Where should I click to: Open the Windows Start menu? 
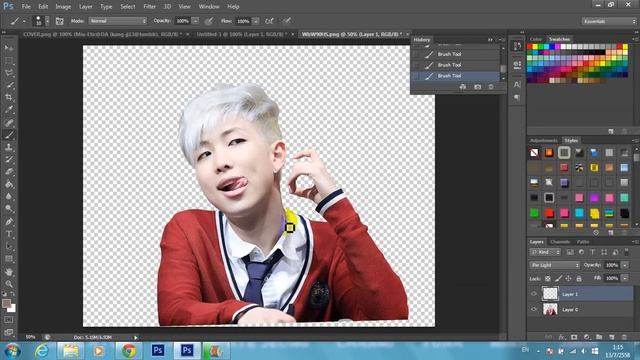coord(12,351)
